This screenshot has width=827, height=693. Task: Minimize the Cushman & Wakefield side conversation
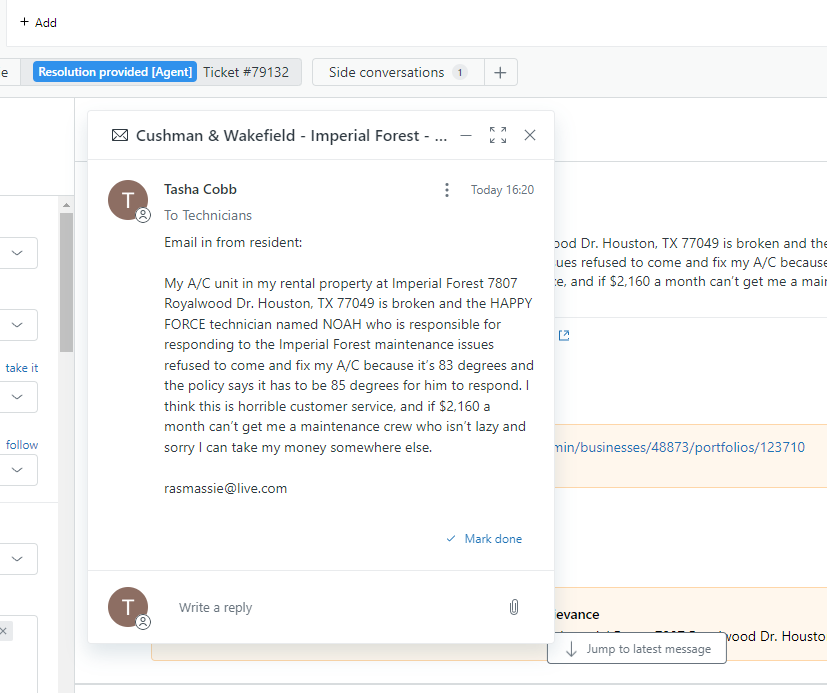(466, 135)
